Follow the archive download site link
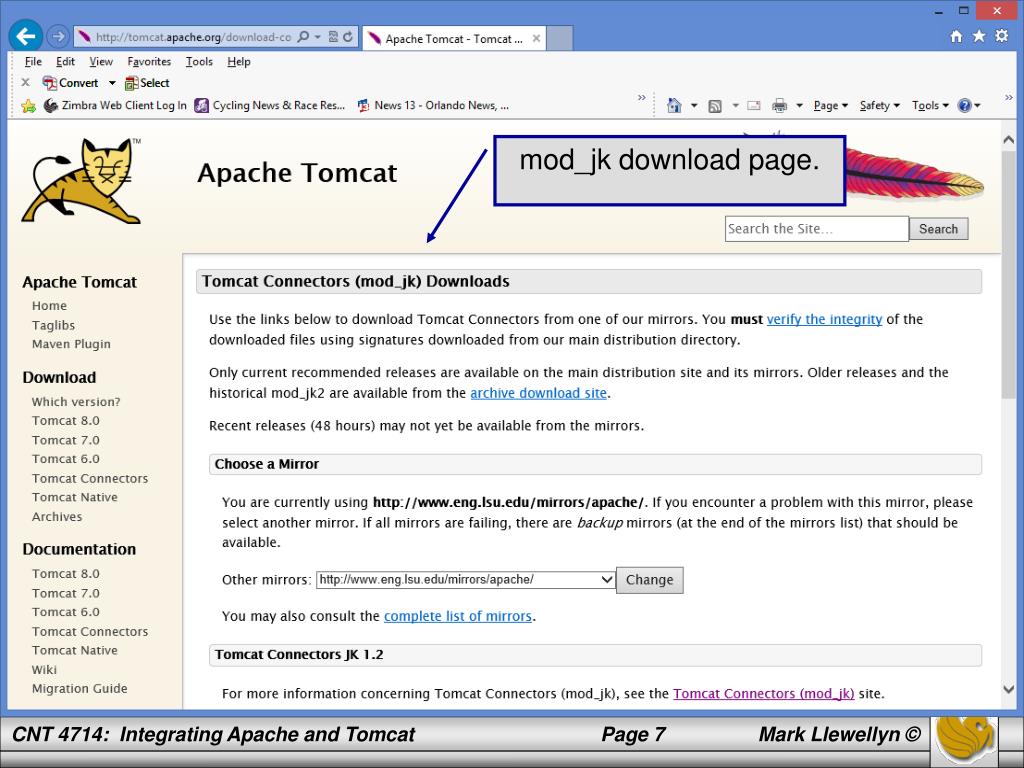Screen dimensions: 1024x768 pyautogui.click(x=539, y=393)
